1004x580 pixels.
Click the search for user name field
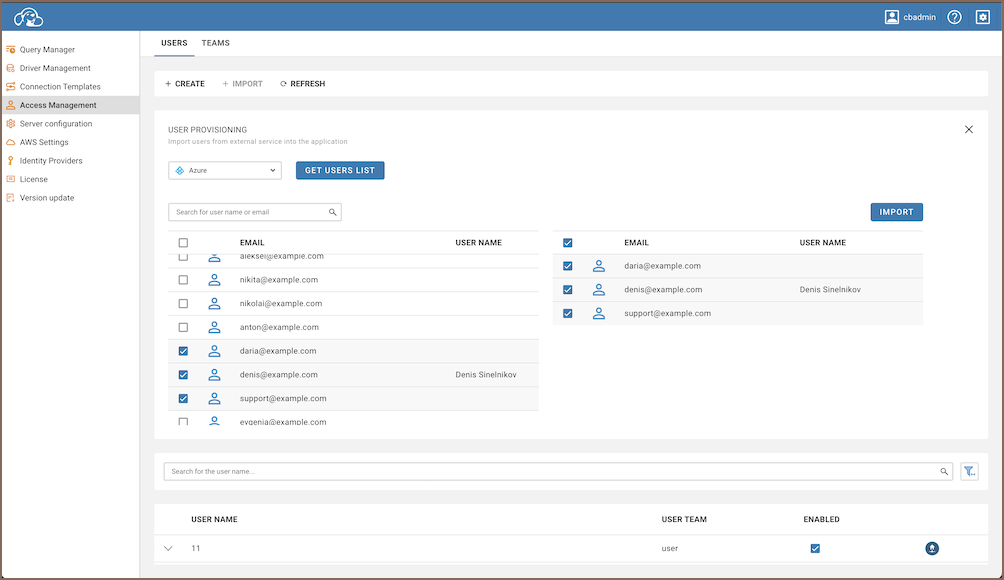(x=555, y=471)
